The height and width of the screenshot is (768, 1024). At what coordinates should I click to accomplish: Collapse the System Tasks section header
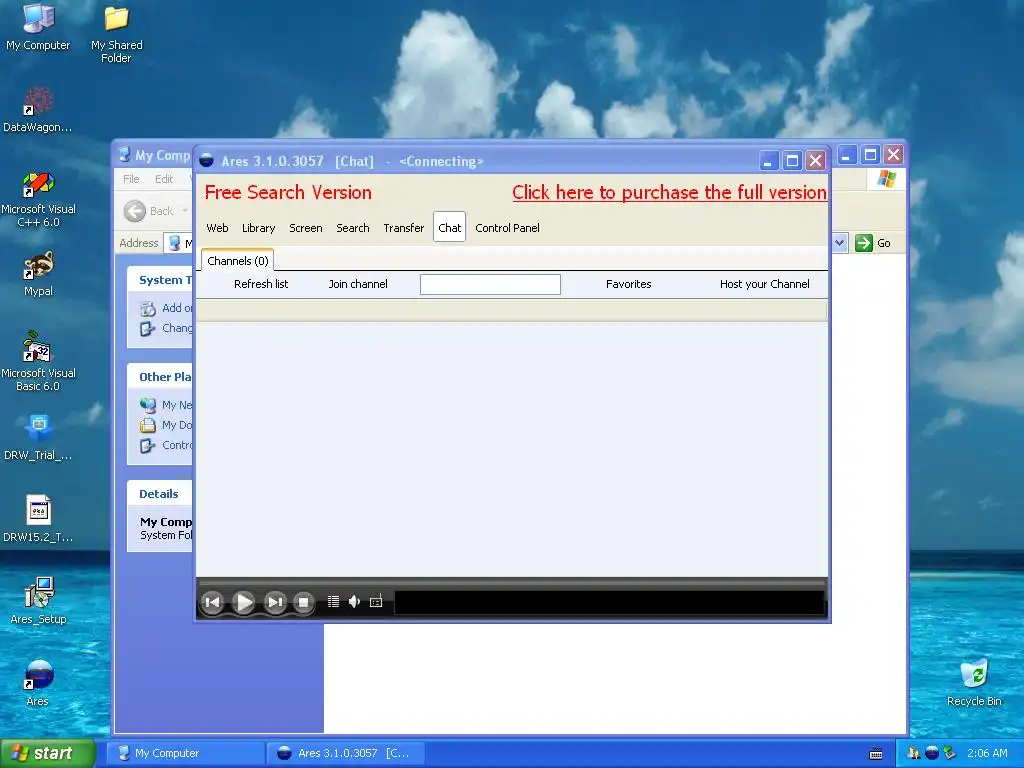160,280
